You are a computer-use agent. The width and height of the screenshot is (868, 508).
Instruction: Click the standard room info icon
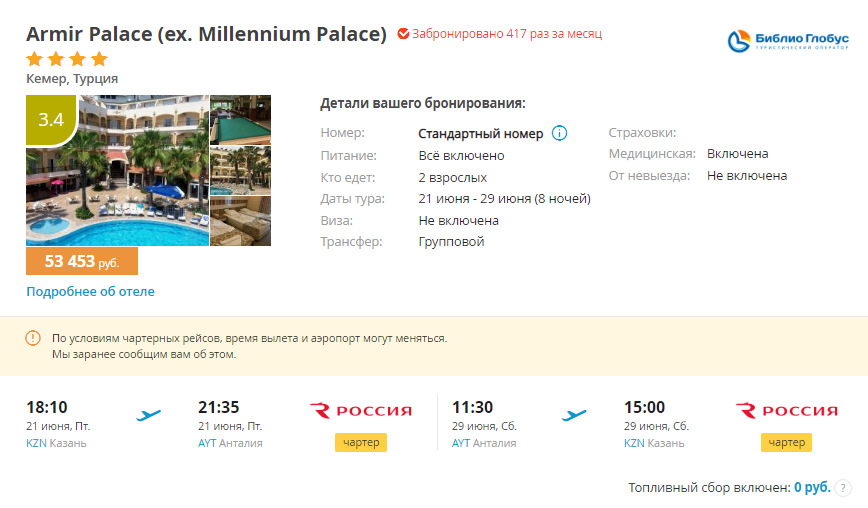tap(559, 133)
